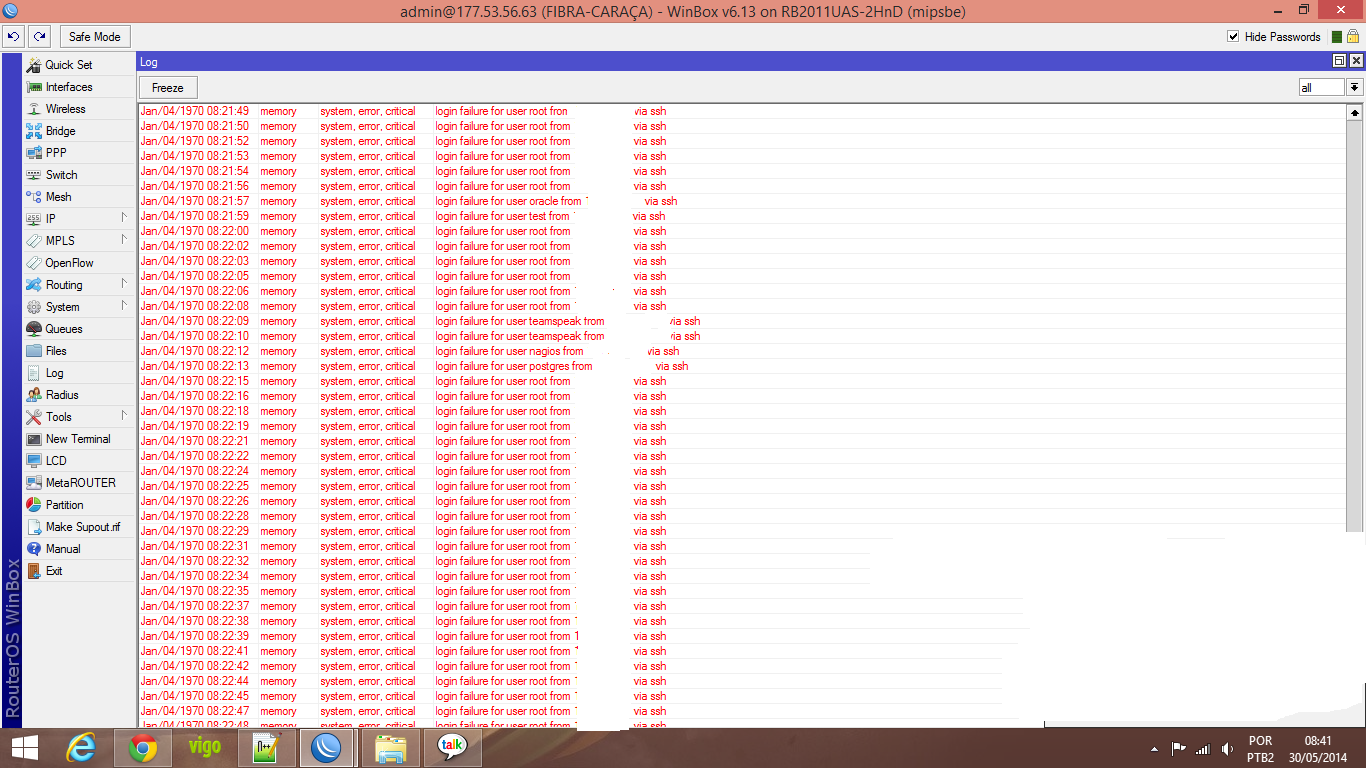Toggle the Hide Passwords checkbox
The image size is (1366, 768).
(x=1233, y=37)
